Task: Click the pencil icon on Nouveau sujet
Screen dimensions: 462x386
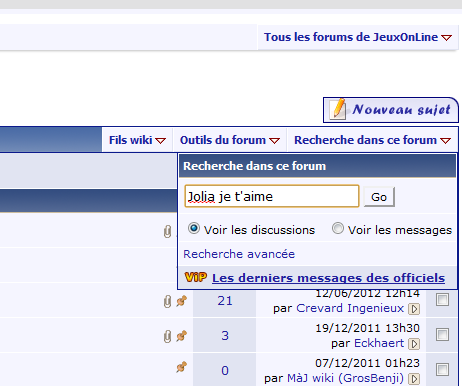Action: pyautogui.click(x=338, y=109)
